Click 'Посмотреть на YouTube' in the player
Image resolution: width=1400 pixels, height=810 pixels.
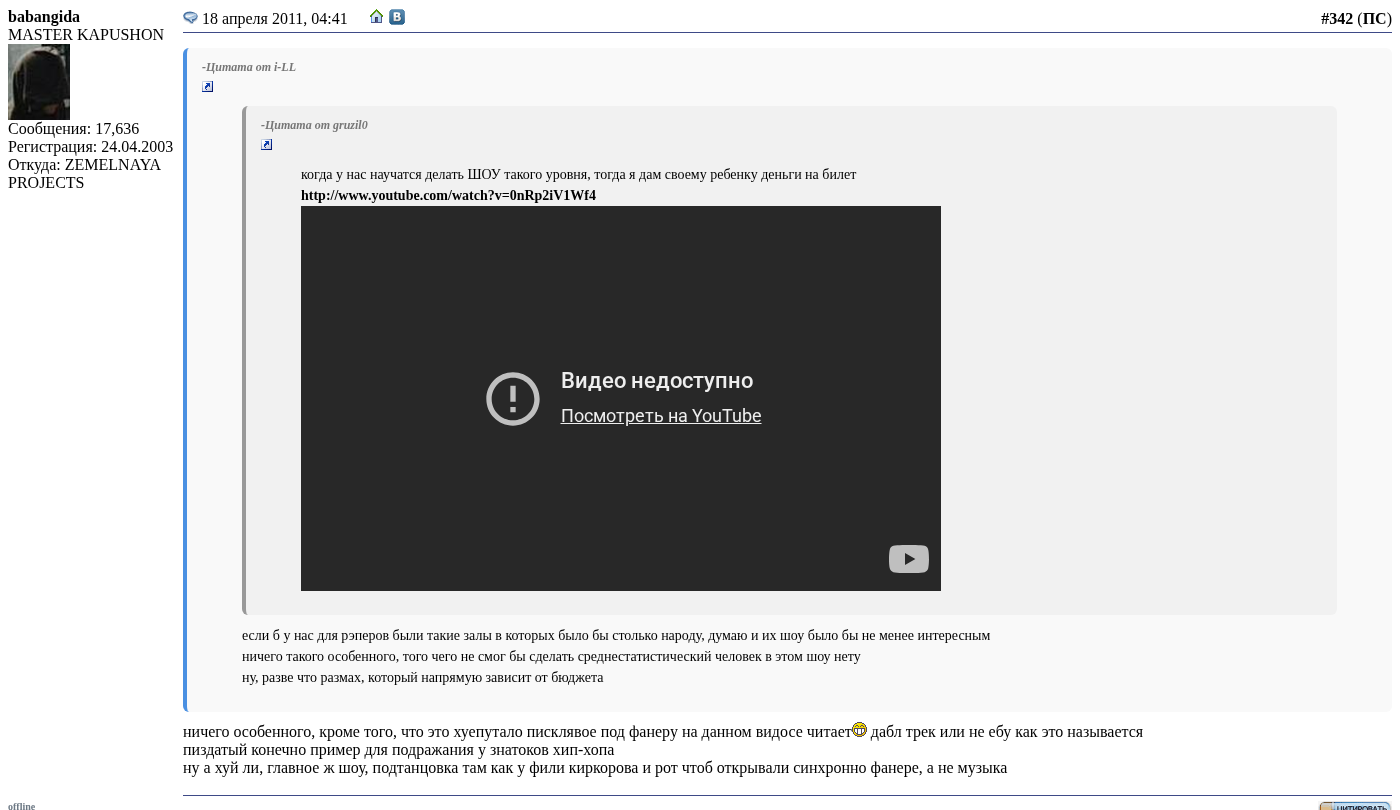[660, 416]
